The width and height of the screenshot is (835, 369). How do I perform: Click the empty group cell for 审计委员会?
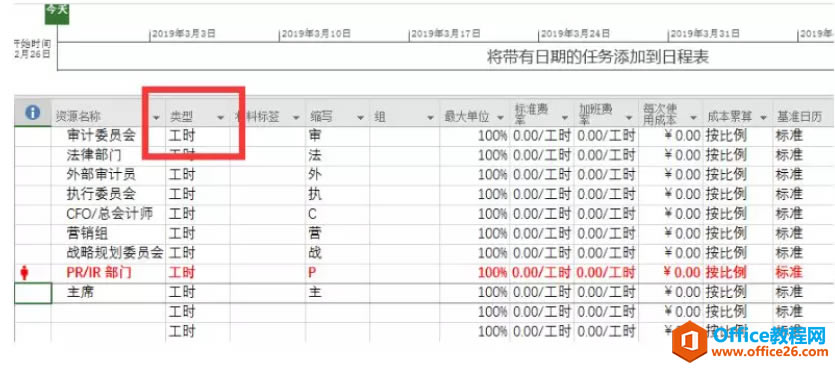pos(405,136)
